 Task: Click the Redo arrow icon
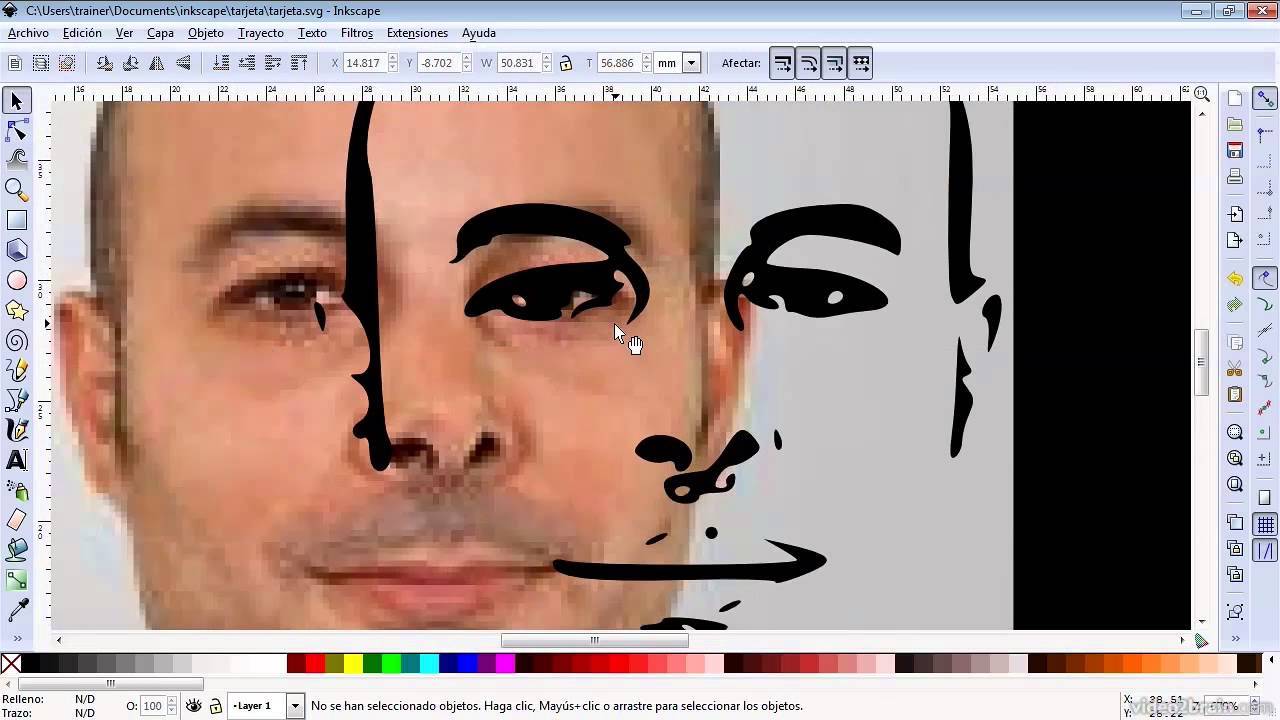click(x=1235, y=305)
